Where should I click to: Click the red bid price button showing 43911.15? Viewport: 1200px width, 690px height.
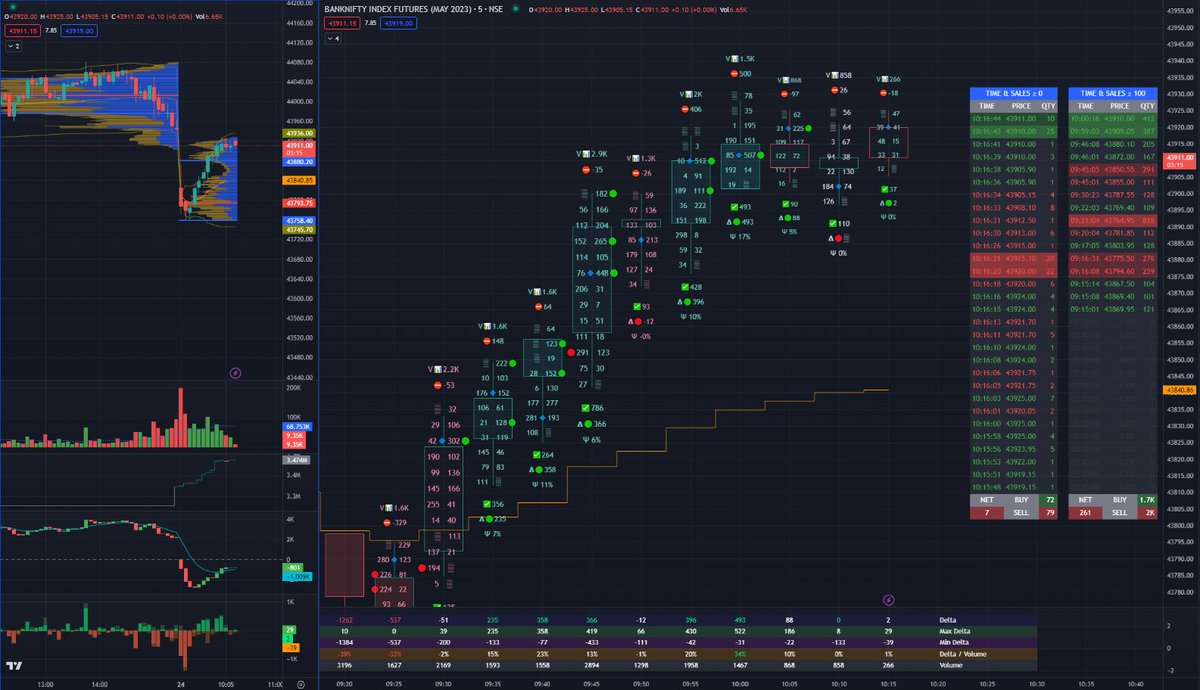[x=24, y=32]
